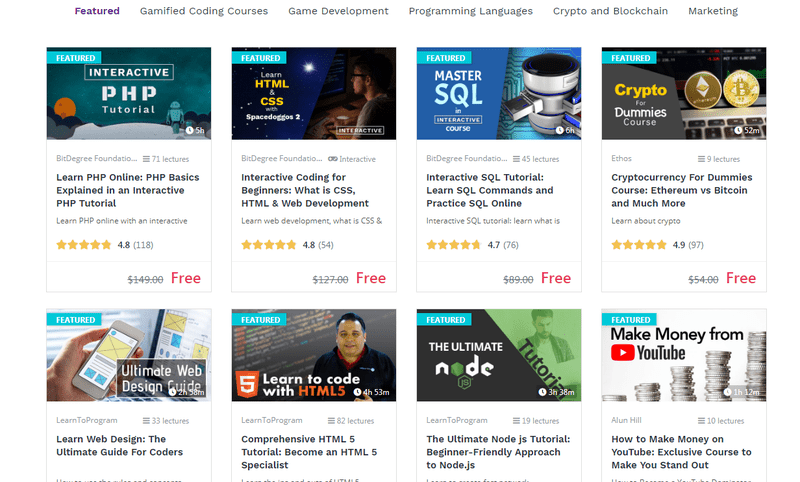The width and height of the screenshot is (800, 482).
Task: Click 'How to Make Money on YouTube' title
Action: point(681,452)
